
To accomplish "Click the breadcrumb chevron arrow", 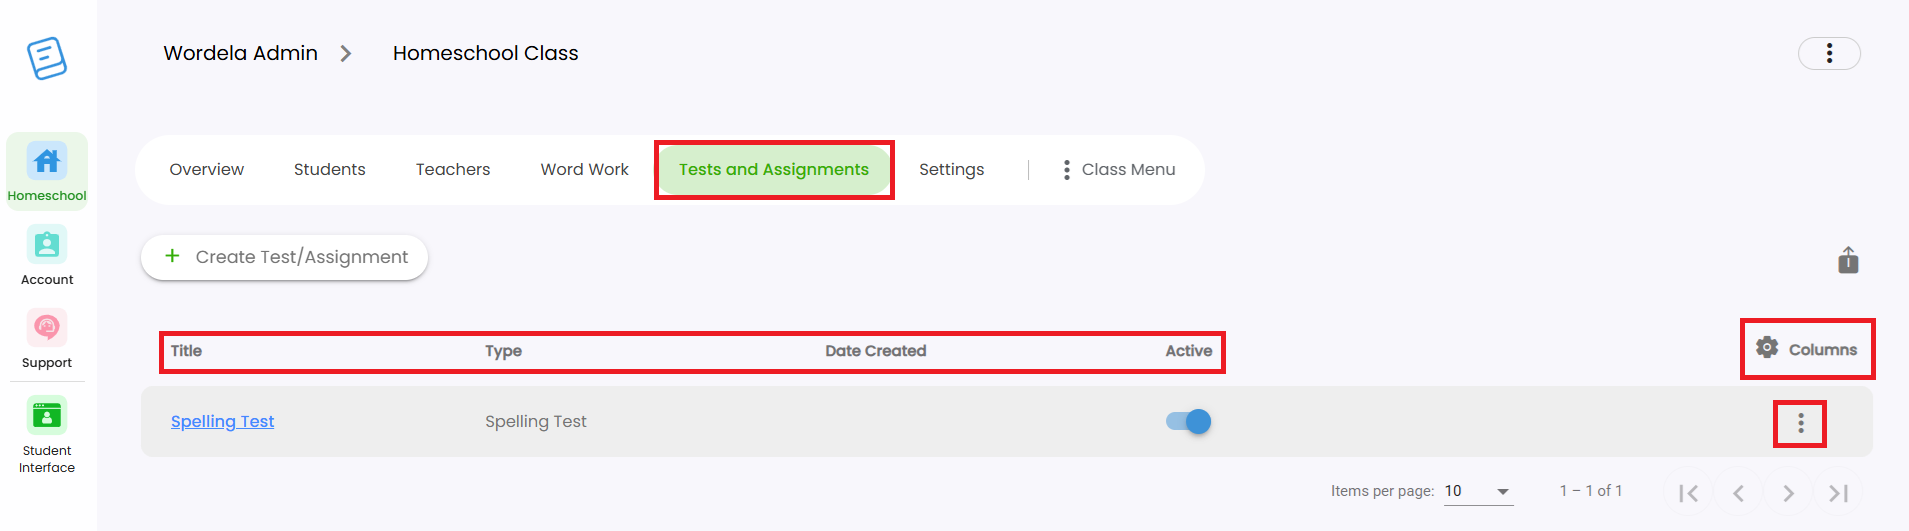I will [x=346, y=53].
